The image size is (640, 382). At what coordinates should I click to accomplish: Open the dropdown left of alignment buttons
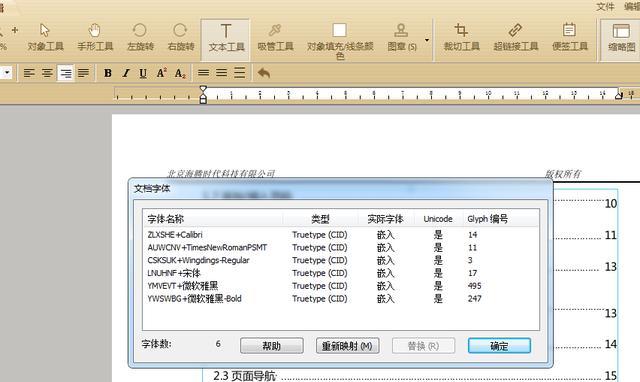7,73
